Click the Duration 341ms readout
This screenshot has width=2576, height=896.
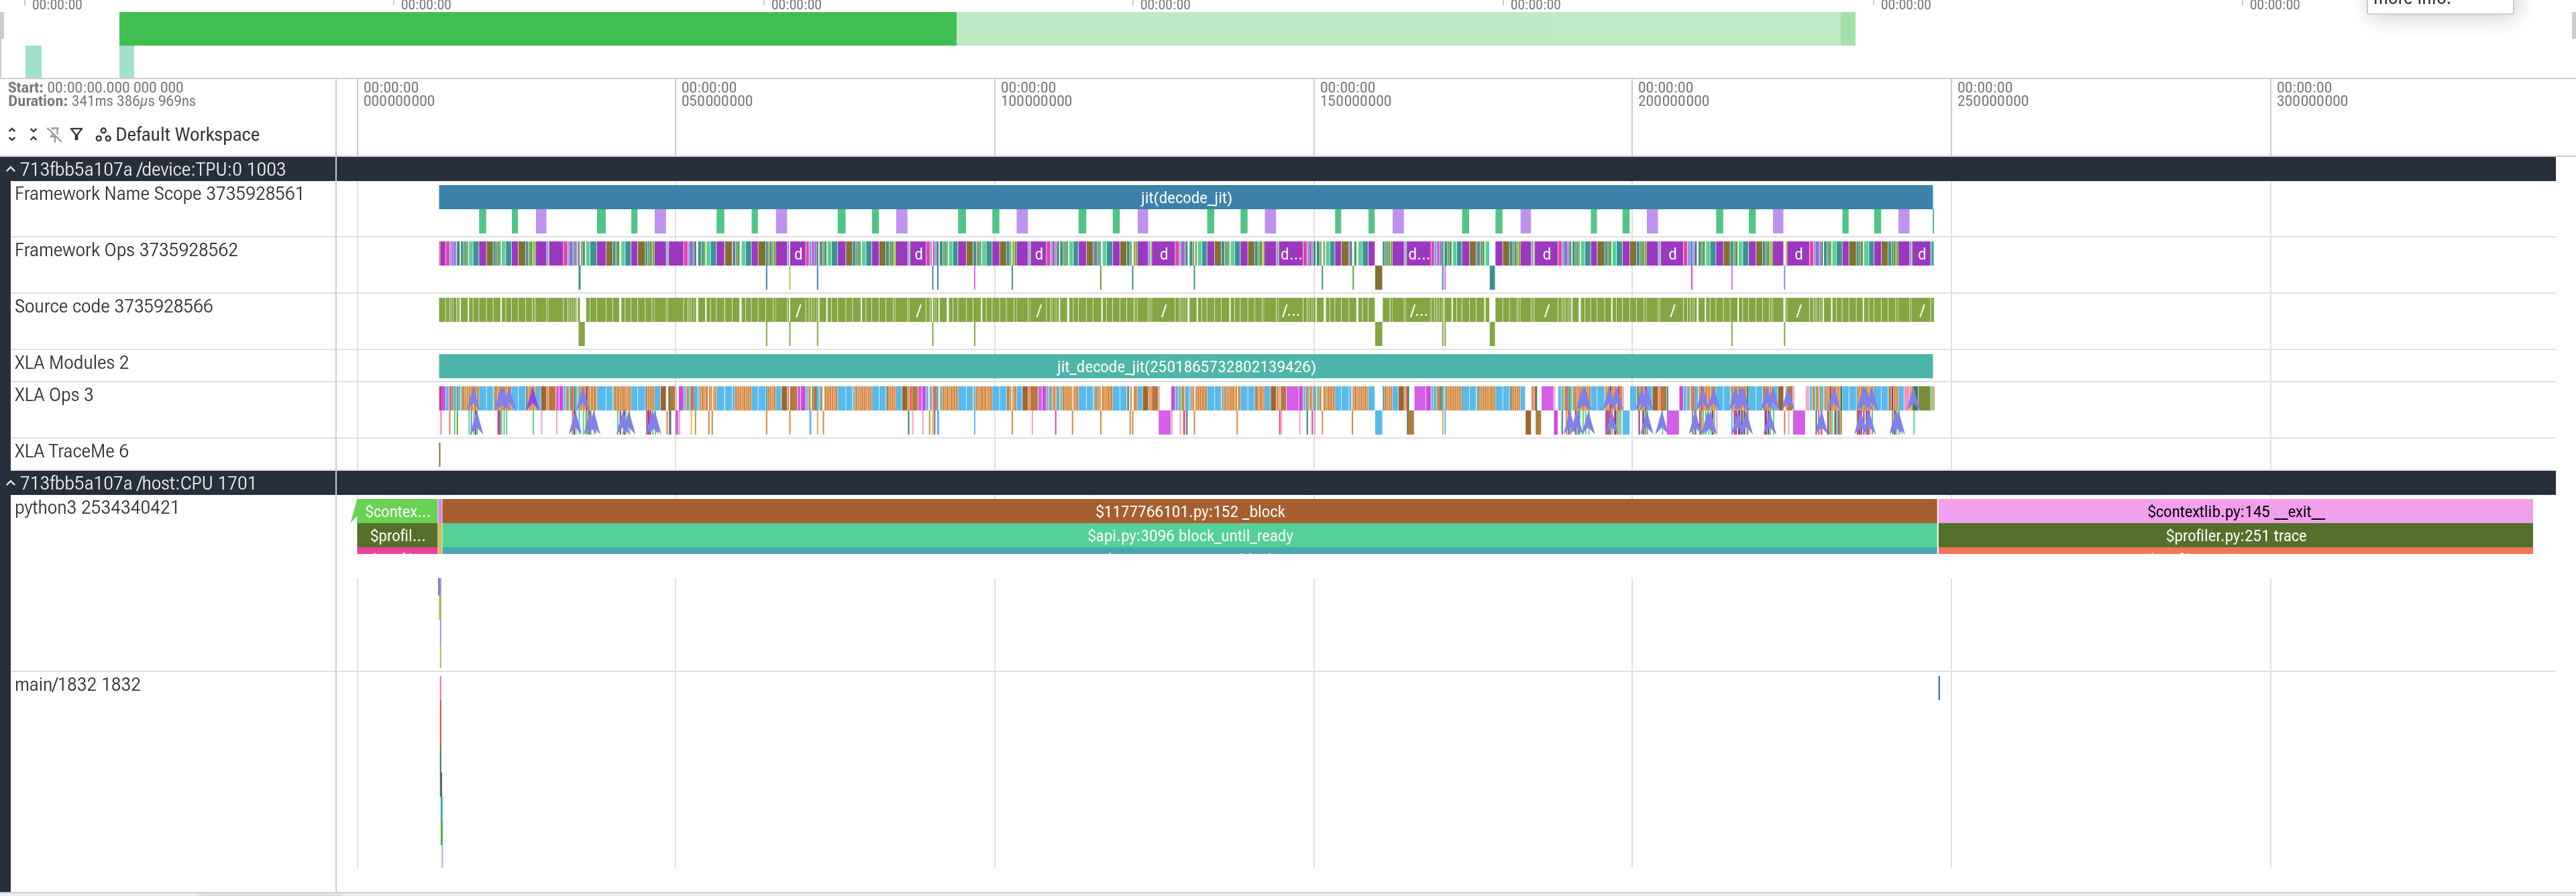(102, 101)
